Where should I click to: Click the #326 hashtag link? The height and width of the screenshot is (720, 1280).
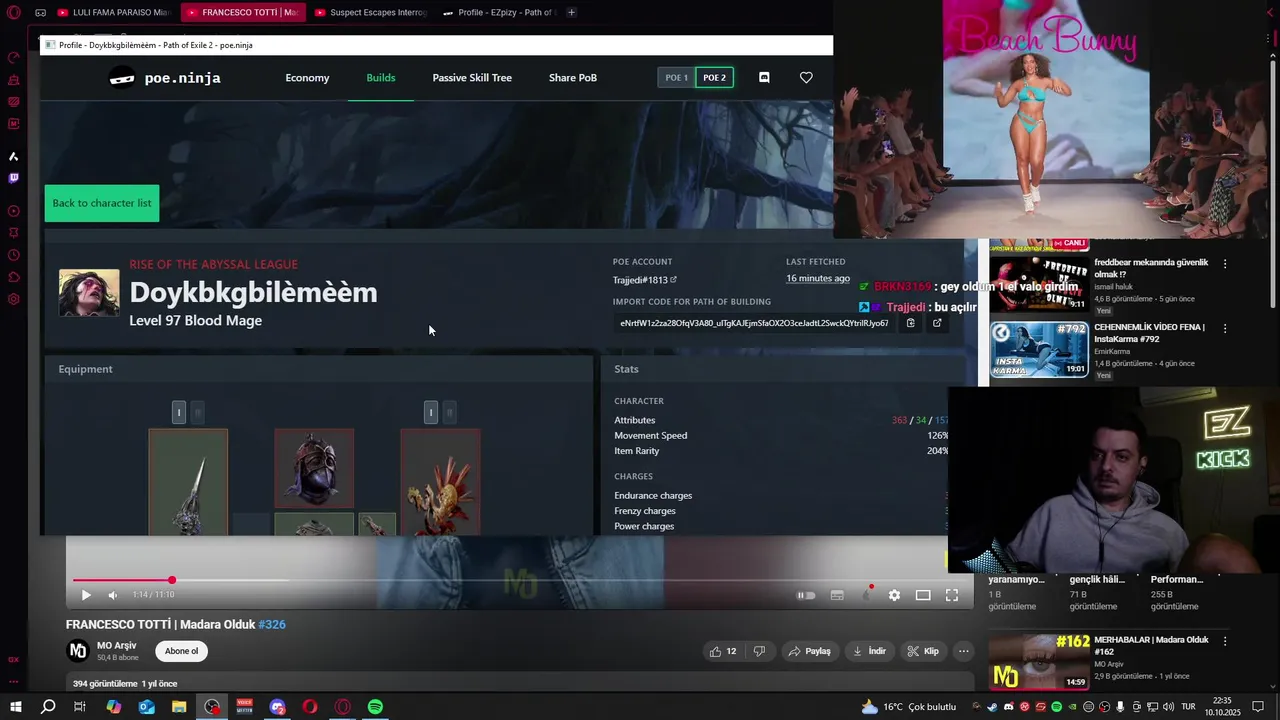tap(272, 624)
